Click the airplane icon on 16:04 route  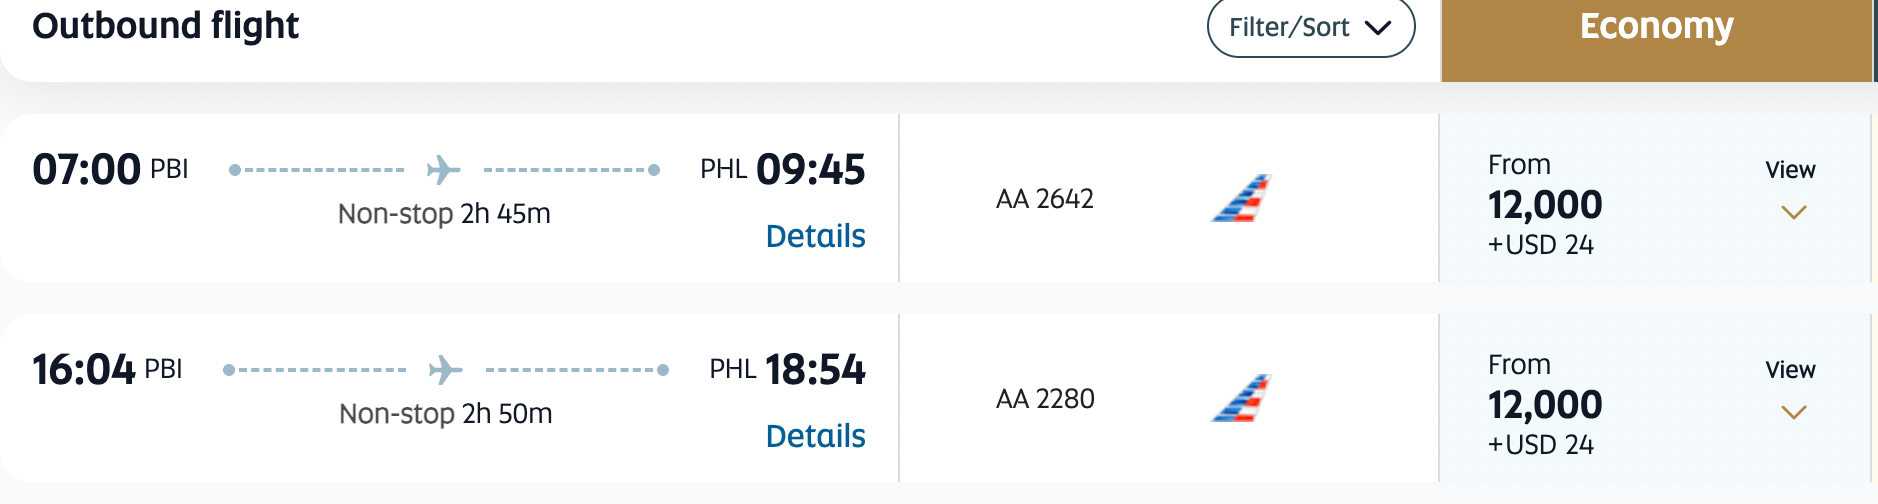[x=445, y=370]
